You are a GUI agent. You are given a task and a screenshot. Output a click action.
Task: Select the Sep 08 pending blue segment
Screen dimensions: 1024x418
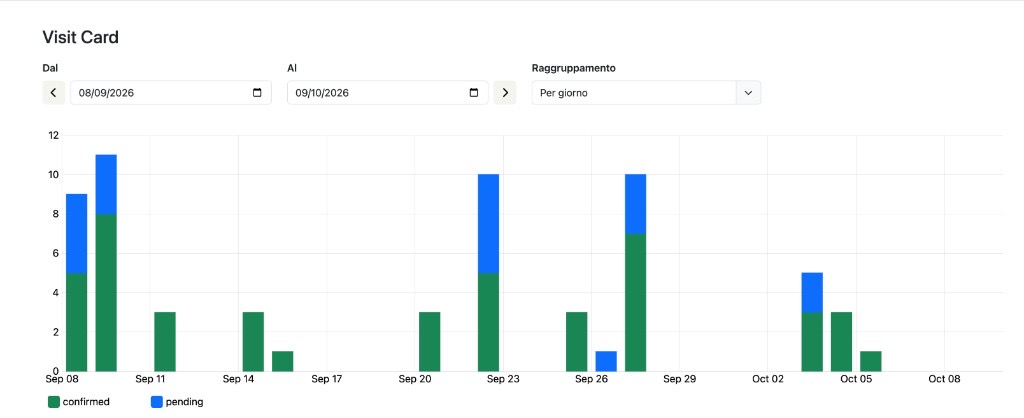click(x=76, y=234)
